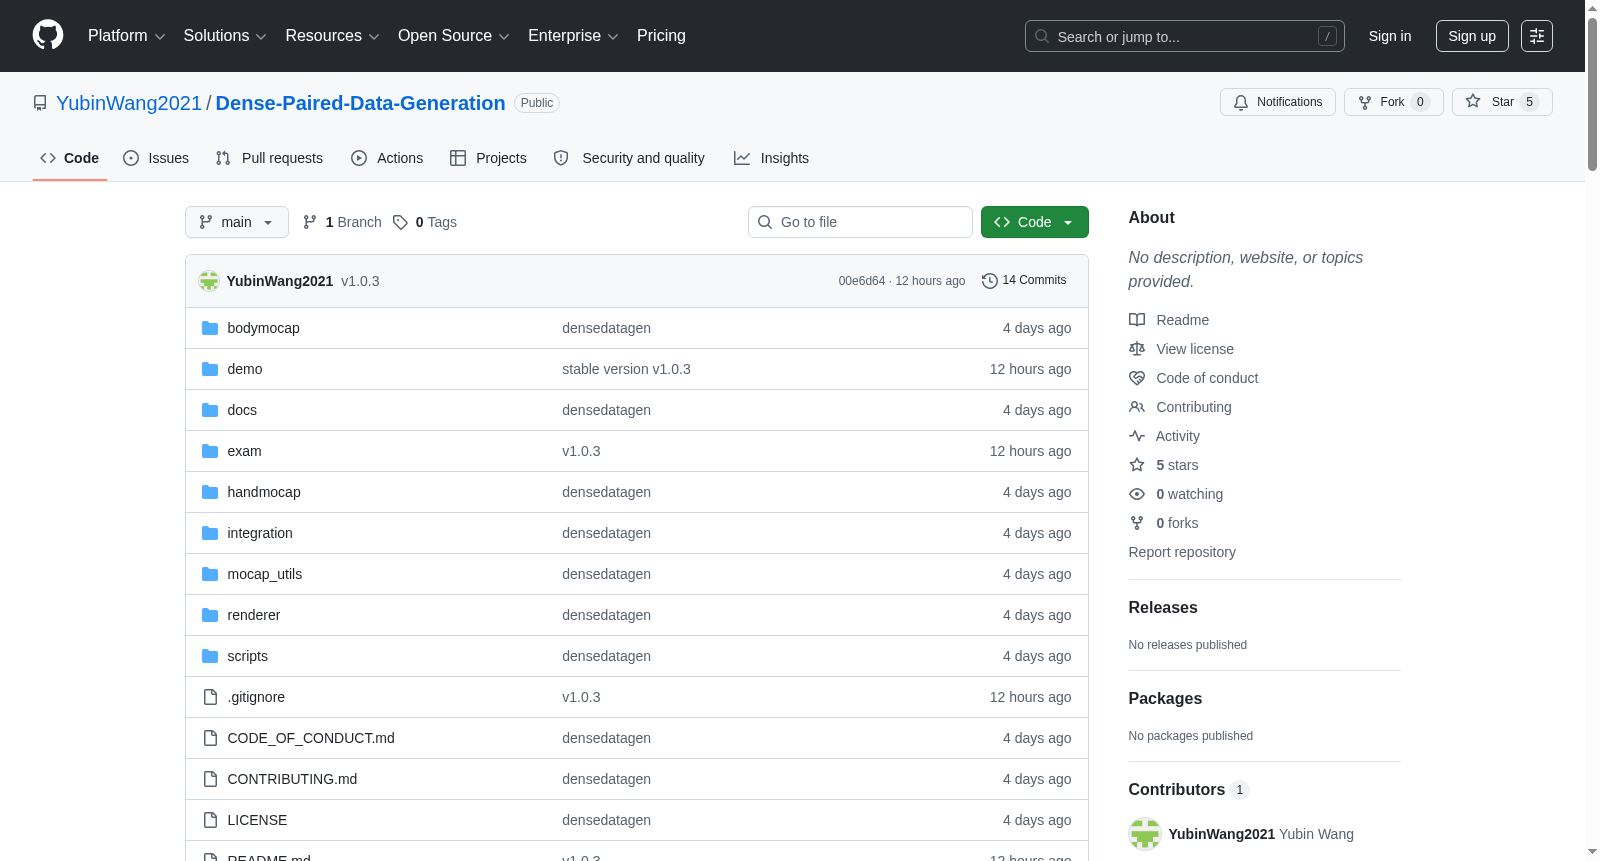
Task: Open the YubinWang2021 owner link
Action: [x=129, y=103]
